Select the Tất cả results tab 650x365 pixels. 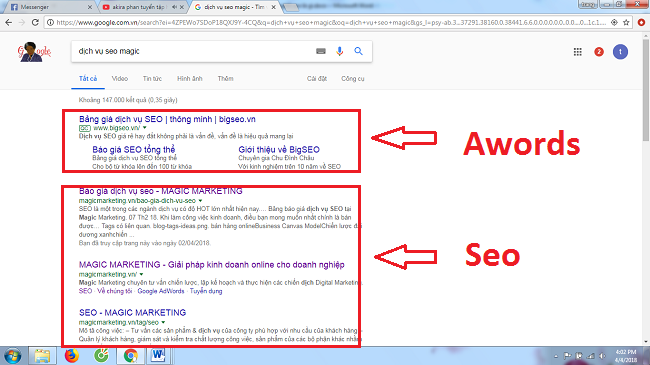pyautogui.click(x=88, y=78)
